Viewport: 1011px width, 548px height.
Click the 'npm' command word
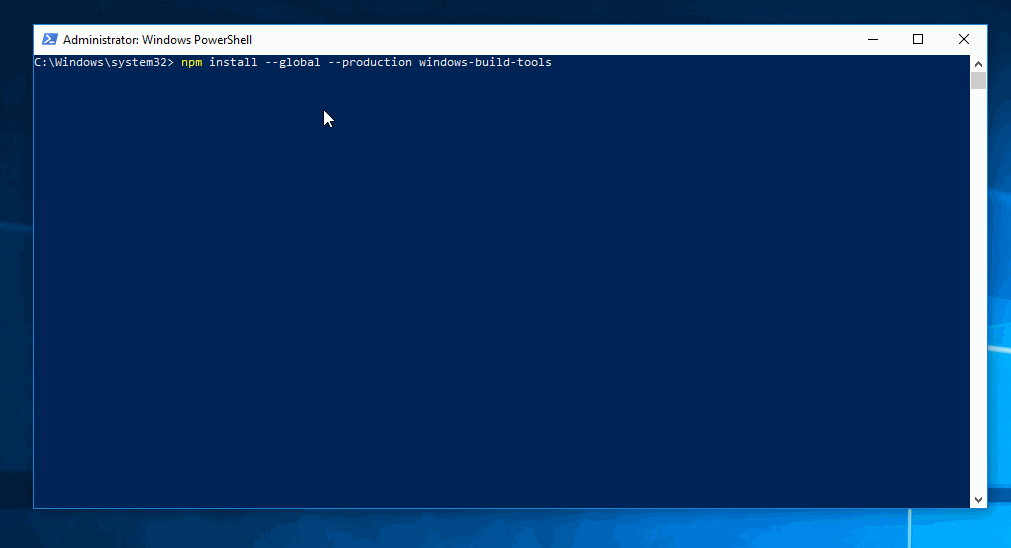pyautogui.click(x=191, y=63)
